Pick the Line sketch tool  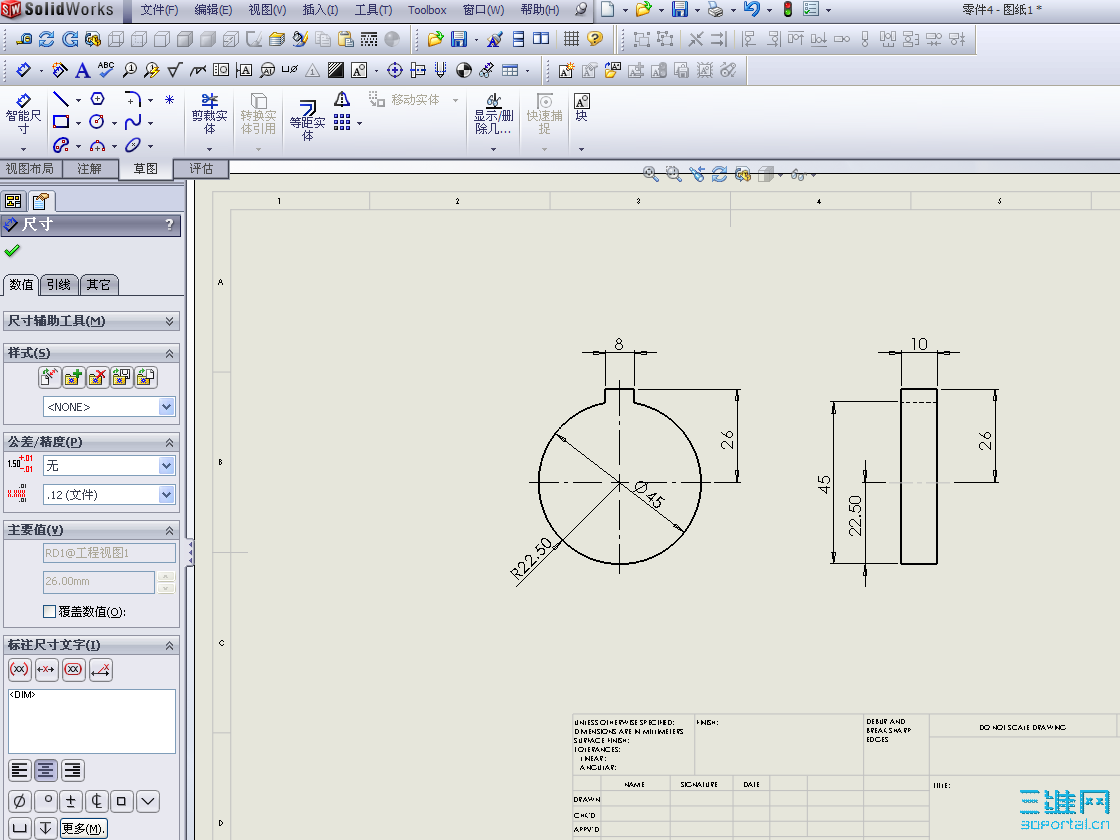point(61,99)
